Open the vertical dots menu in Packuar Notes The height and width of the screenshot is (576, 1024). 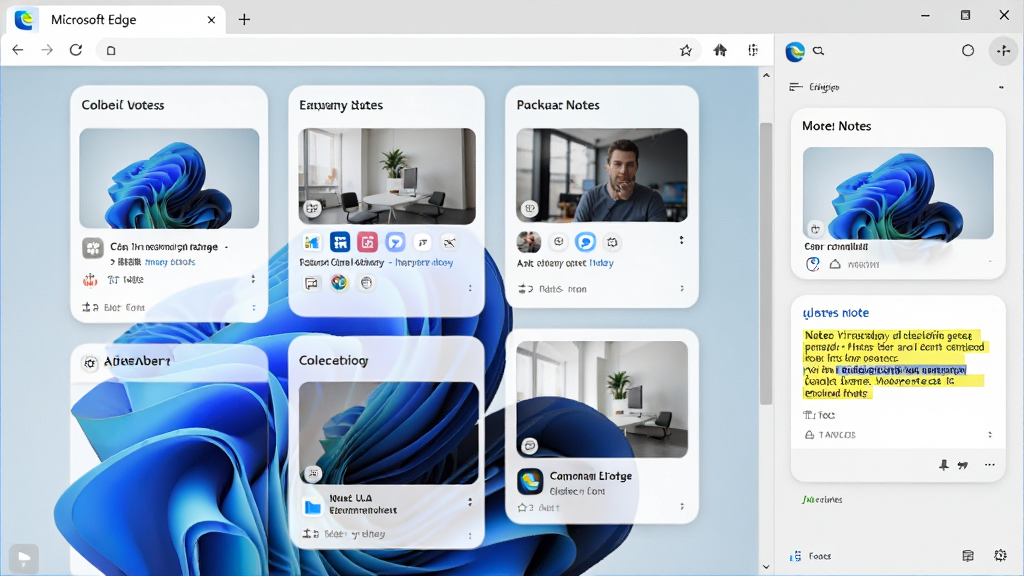tap(681, 240)
